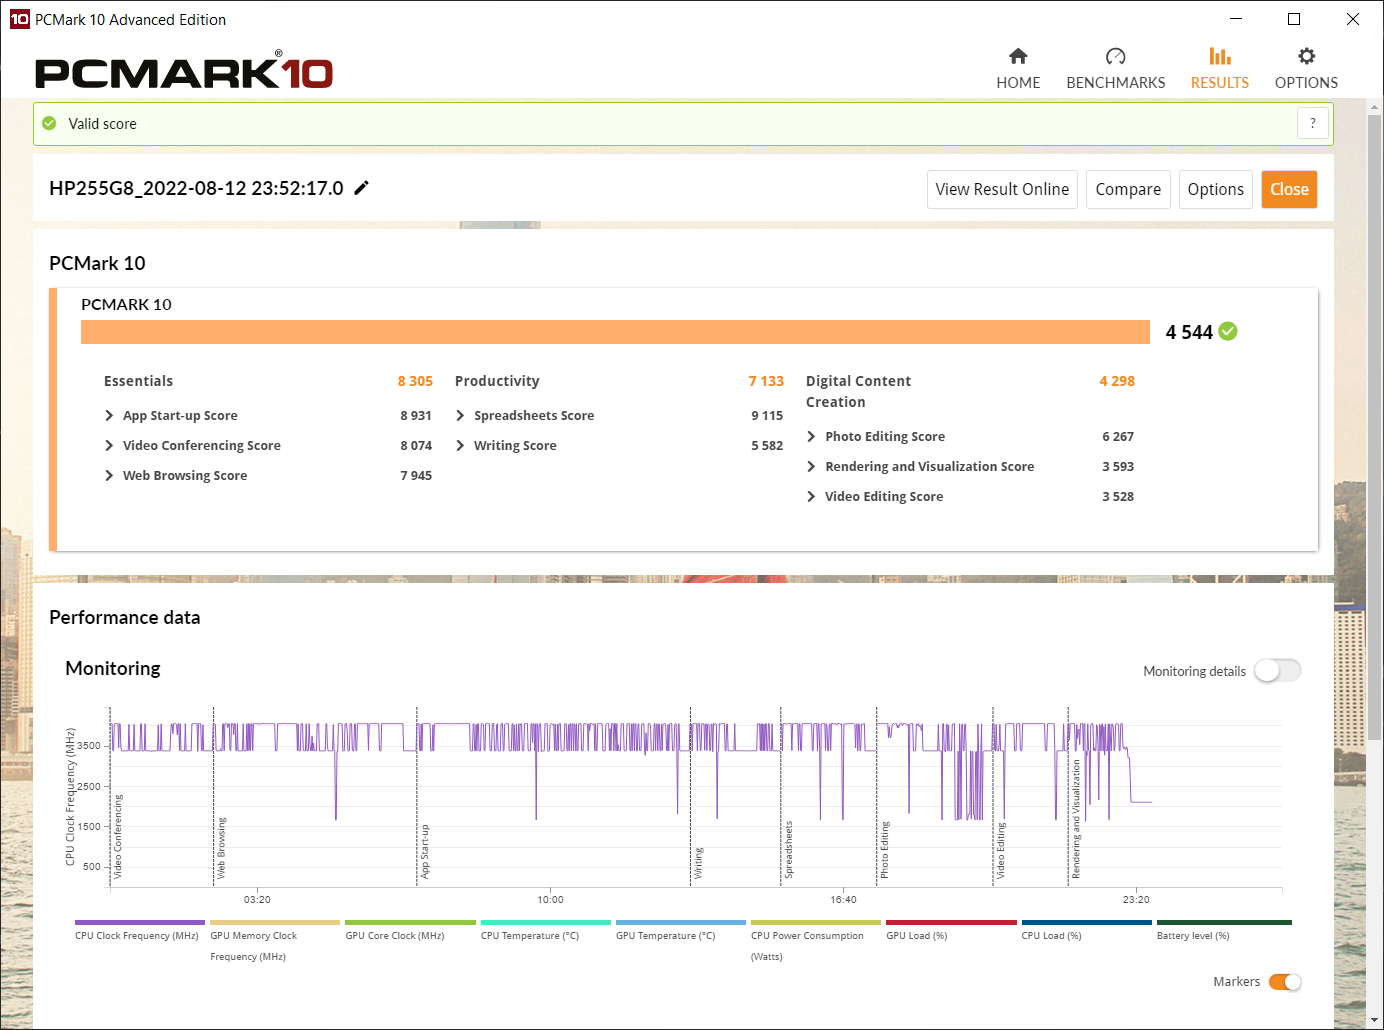Click the green valid score checkmark icon
Screen dimensions: 1384x1030
(x=49, y=124)
